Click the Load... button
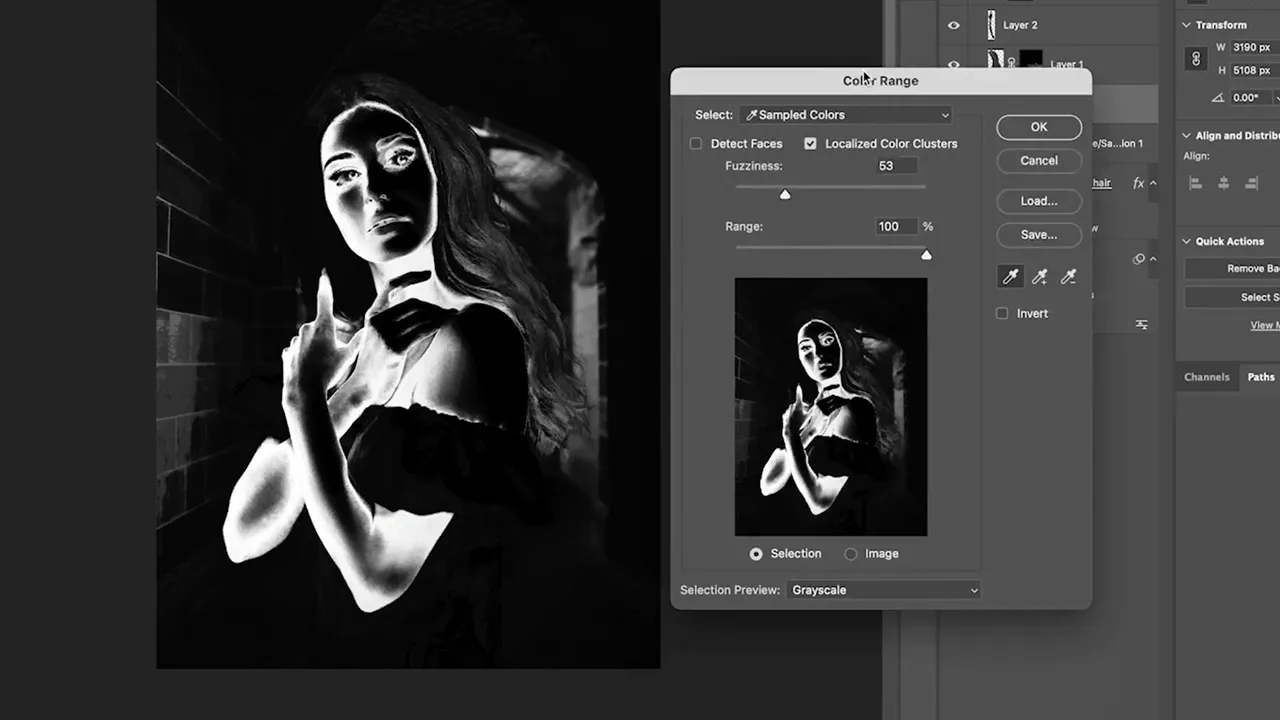The width and height of the screenshot is (1280, 720). point(1039,201)
